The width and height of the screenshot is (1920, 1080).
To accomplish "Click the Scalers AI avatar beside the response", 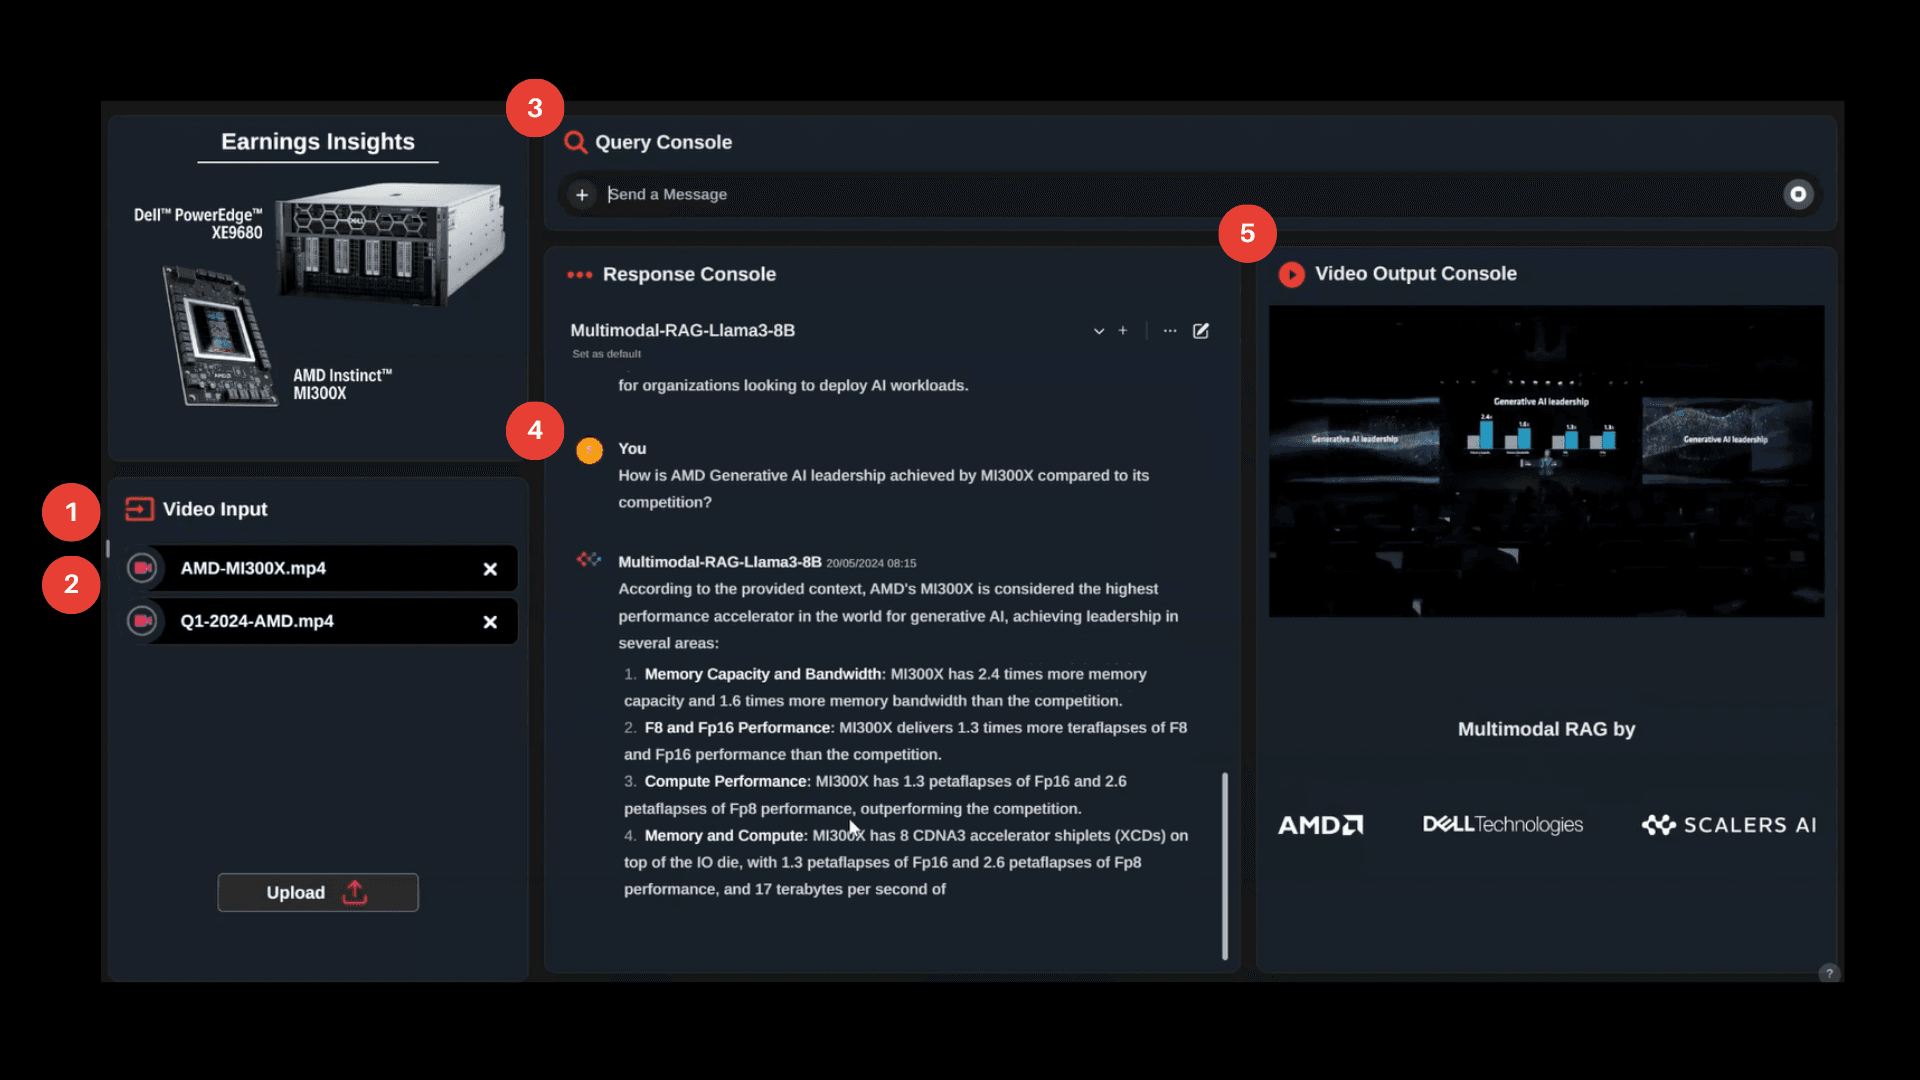I will pyautogui.click(x=589, y=559).
